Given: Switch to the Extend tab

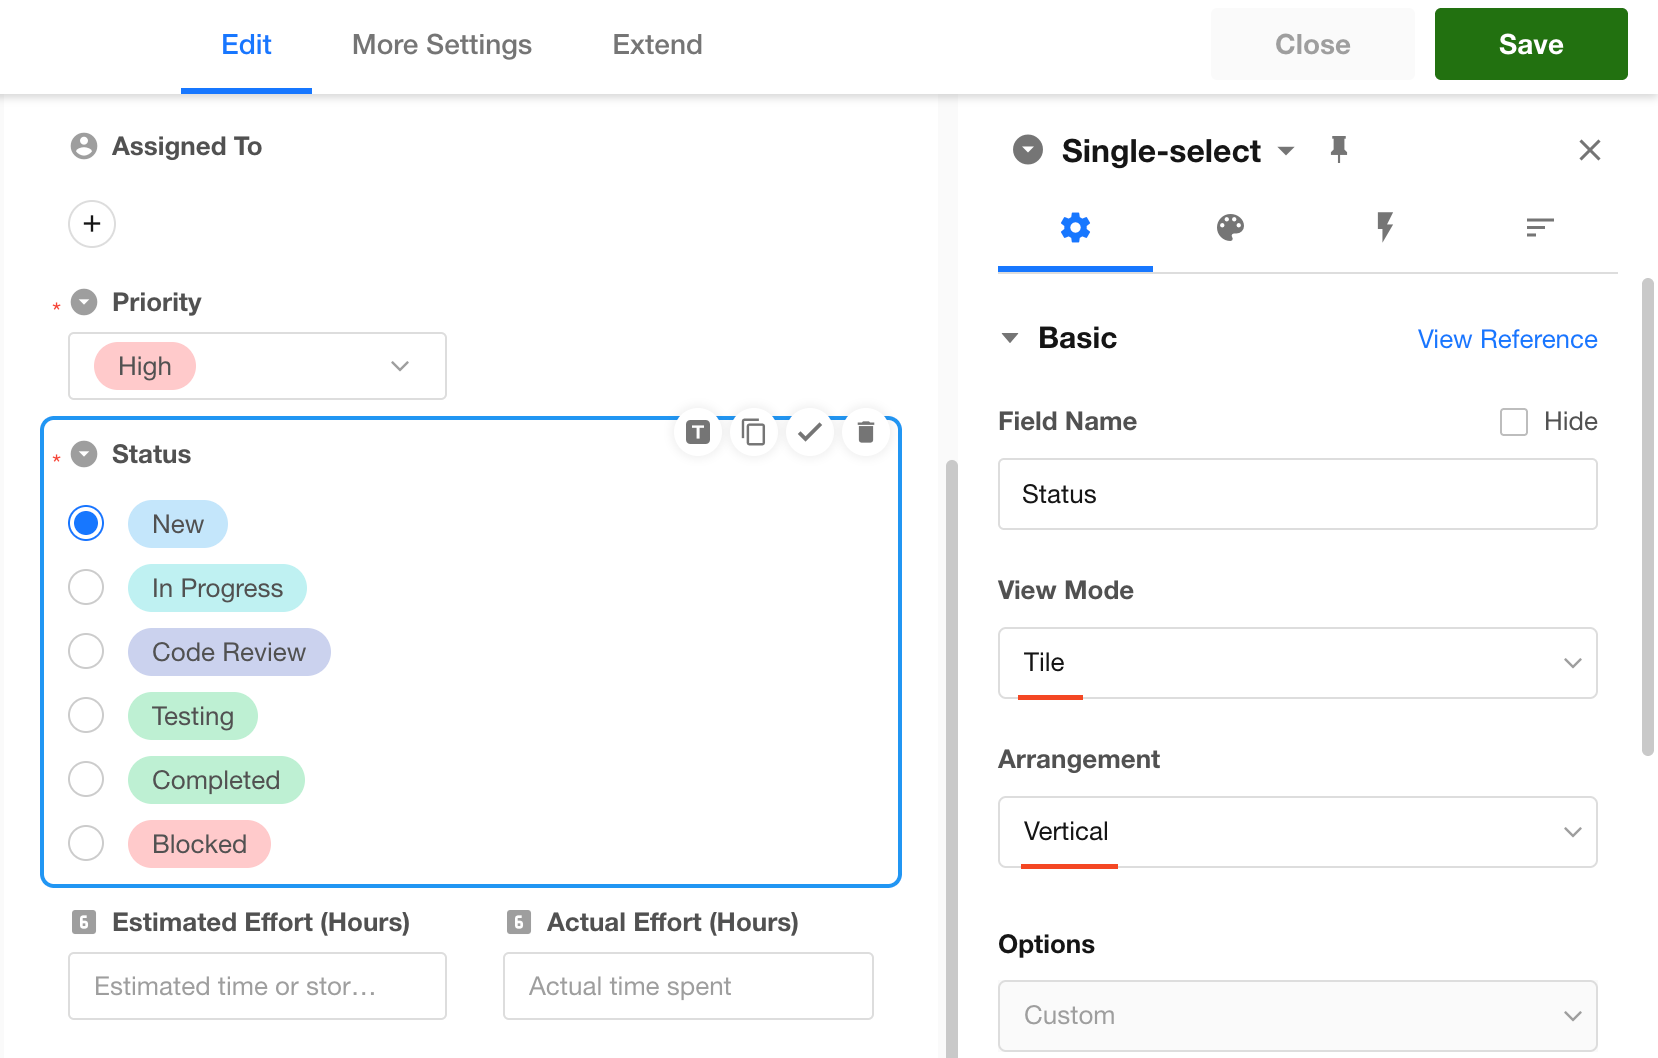Looking at the screenshot, I should (657, 45).
